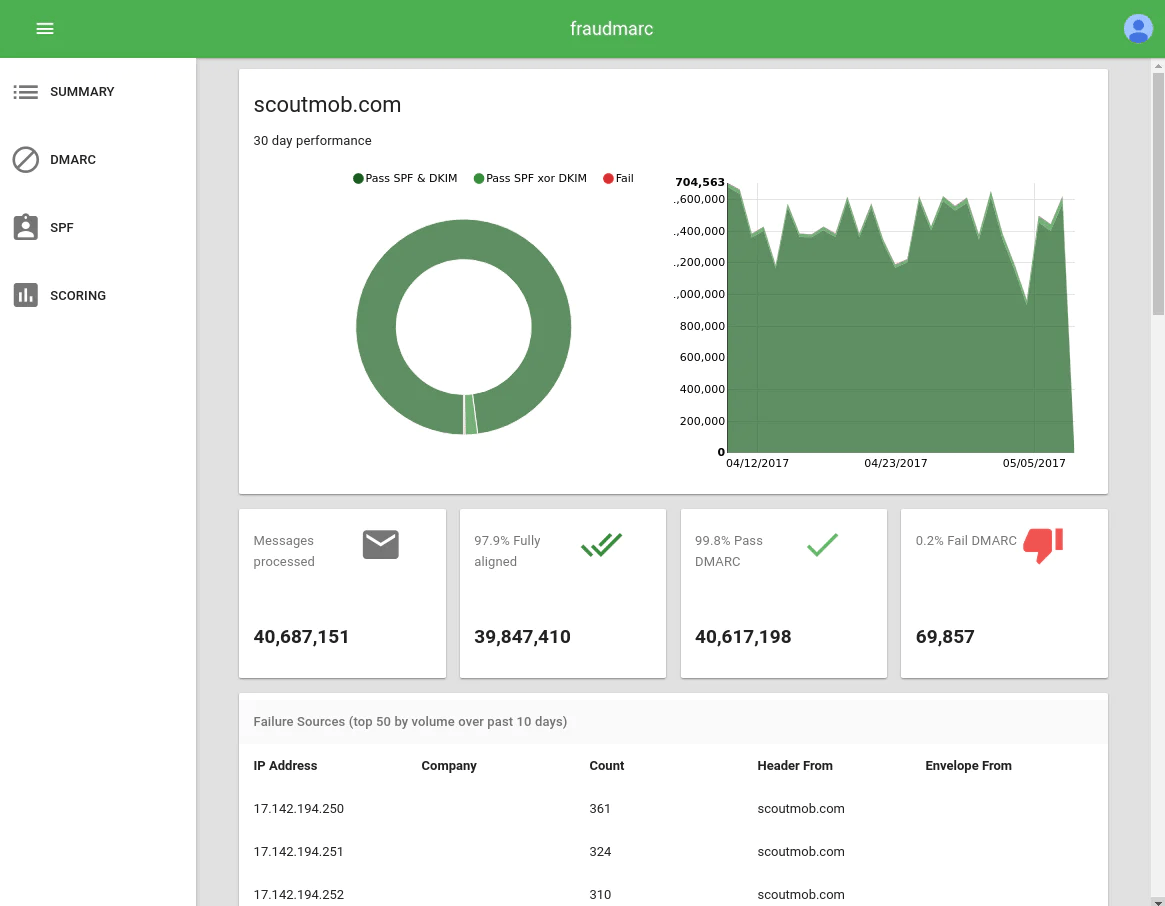Click the DMARC blocked-circle icon

tap(25, 160)
